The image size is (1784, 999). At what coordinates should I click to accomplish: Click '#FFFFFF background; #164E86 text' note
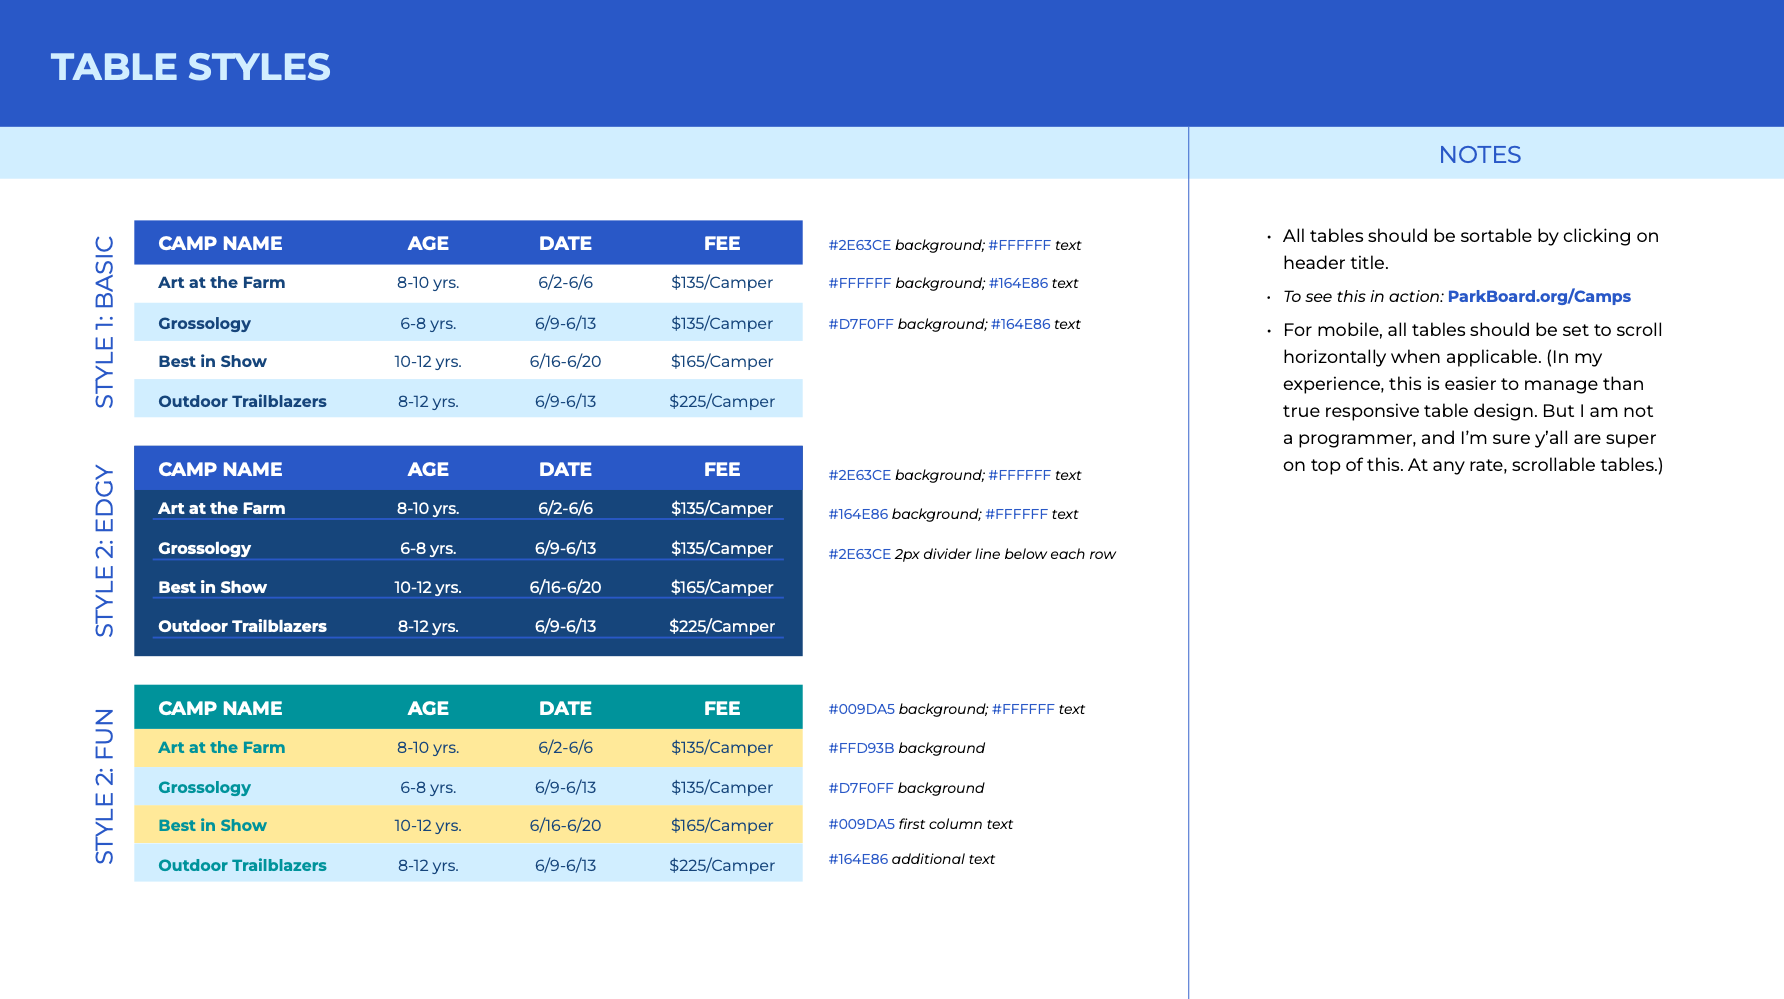[953, 283]
